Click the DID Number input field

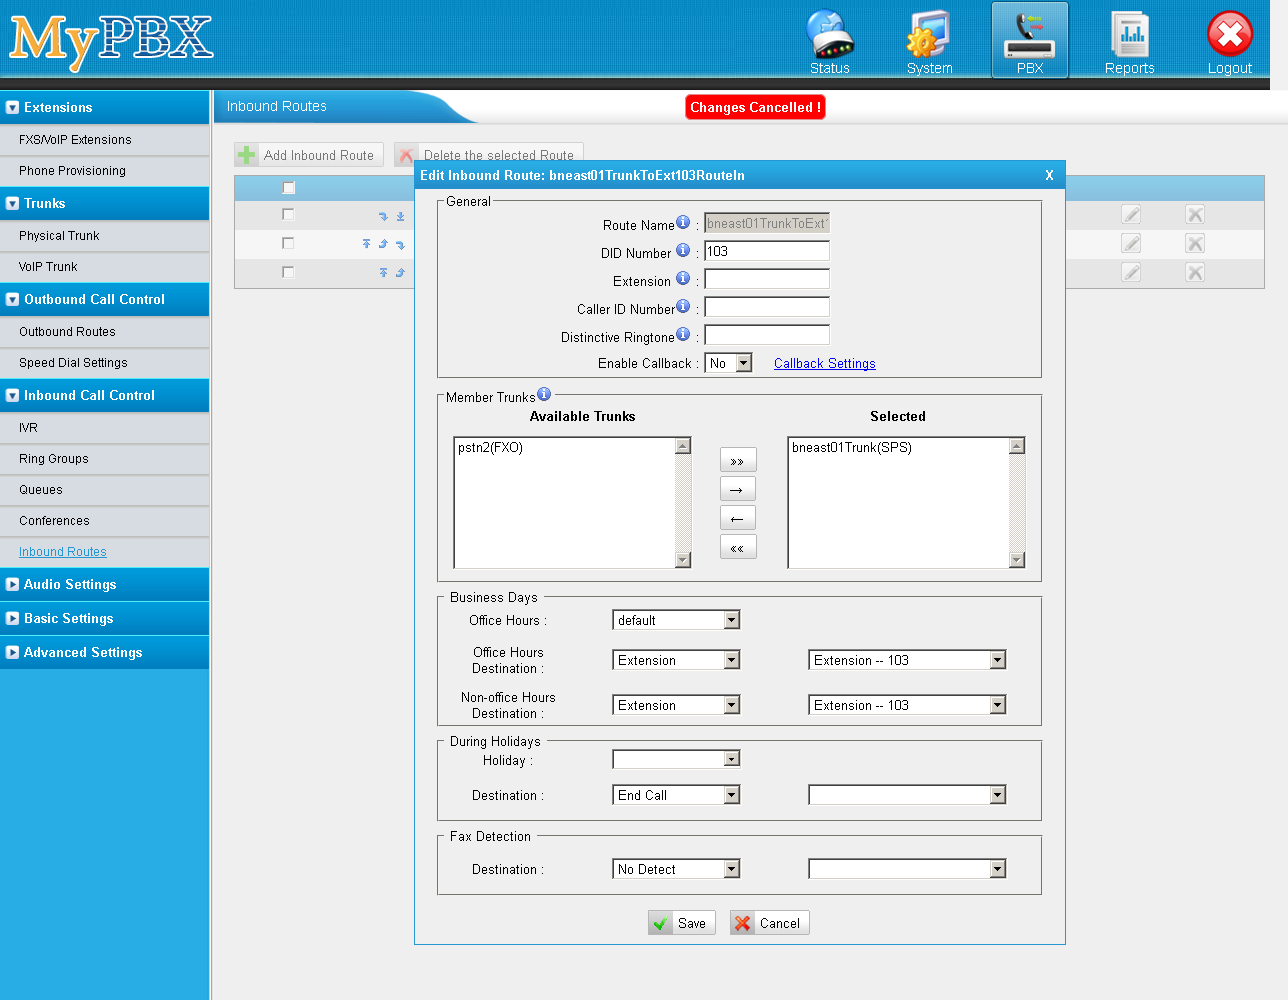pos(767,251)
